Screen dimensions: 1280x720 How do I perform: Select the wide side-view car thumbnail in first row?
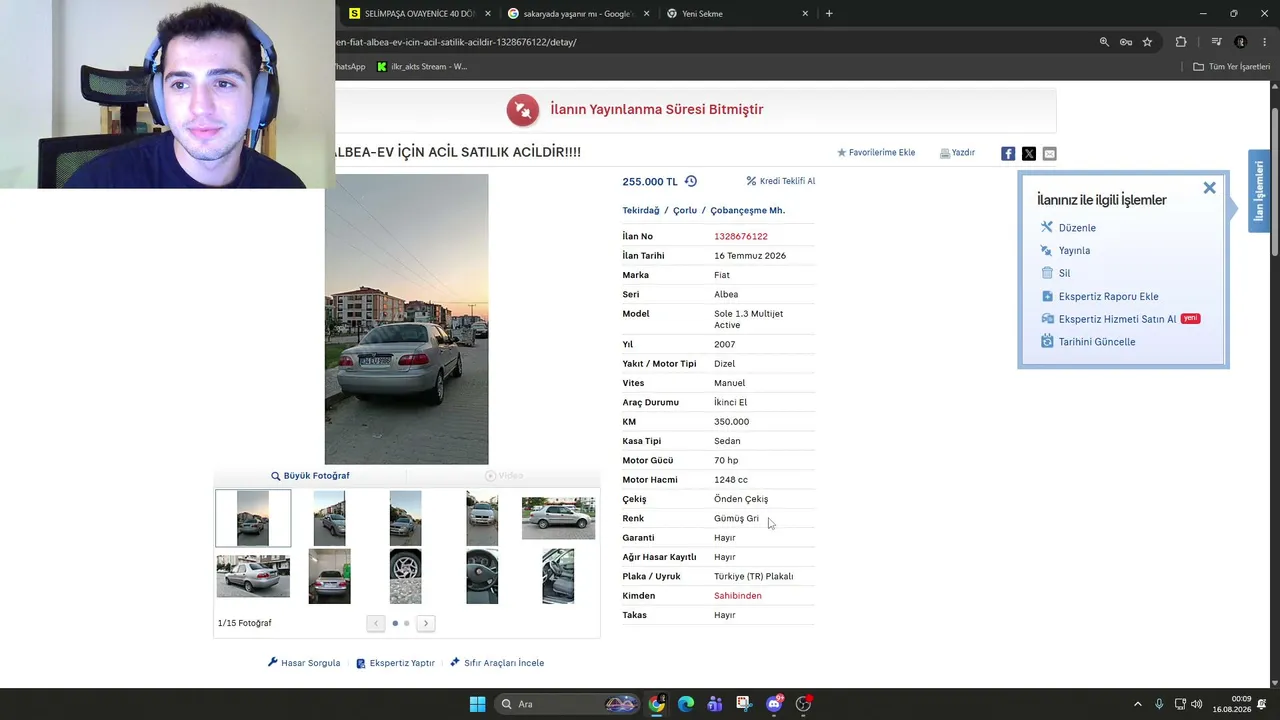[x=558, y=518]
